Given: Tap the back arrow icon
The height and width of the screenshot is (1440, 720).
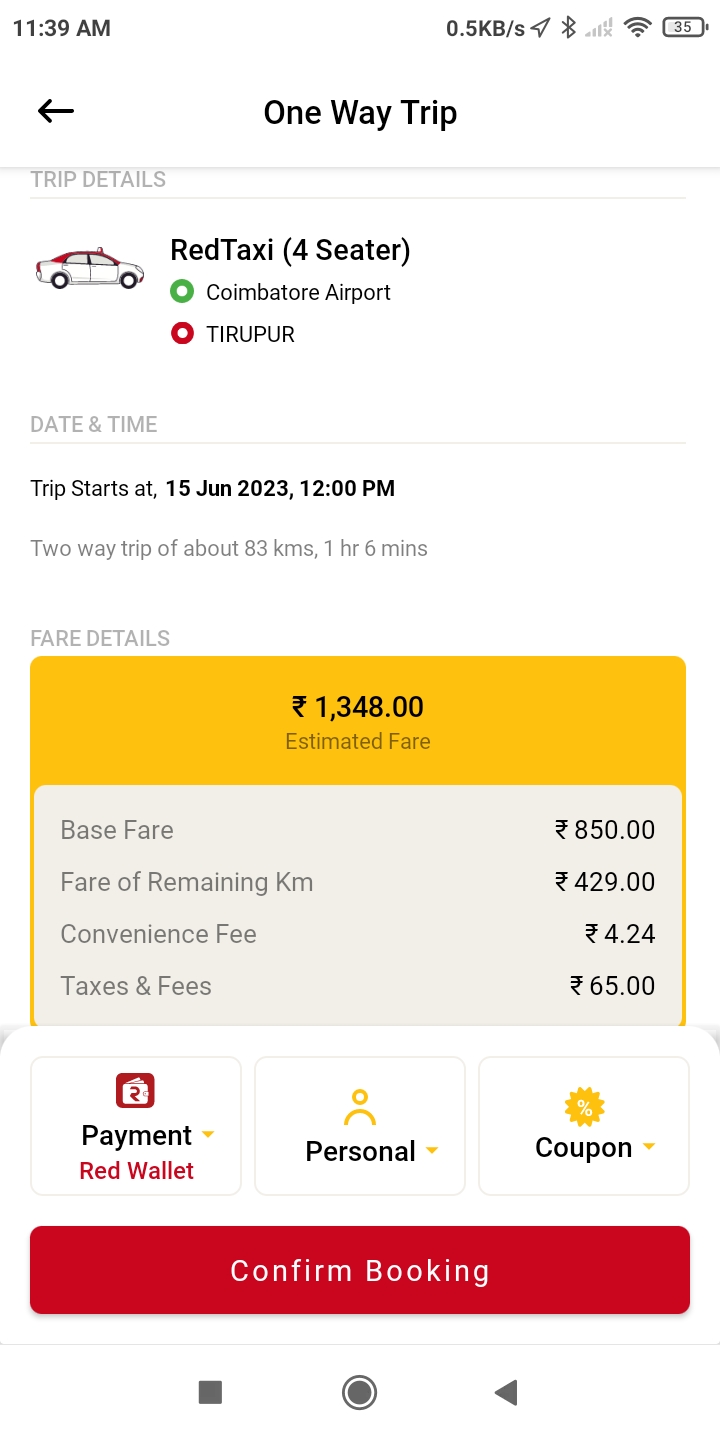Looking at the screenshot, I should 56,112.
